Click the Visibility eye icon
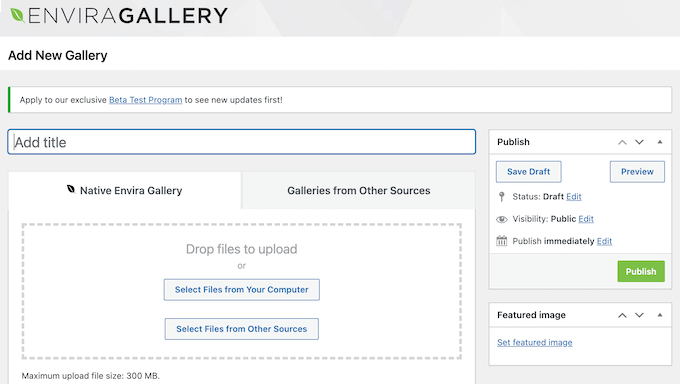680x384 pixels. (x=502, y=219)
